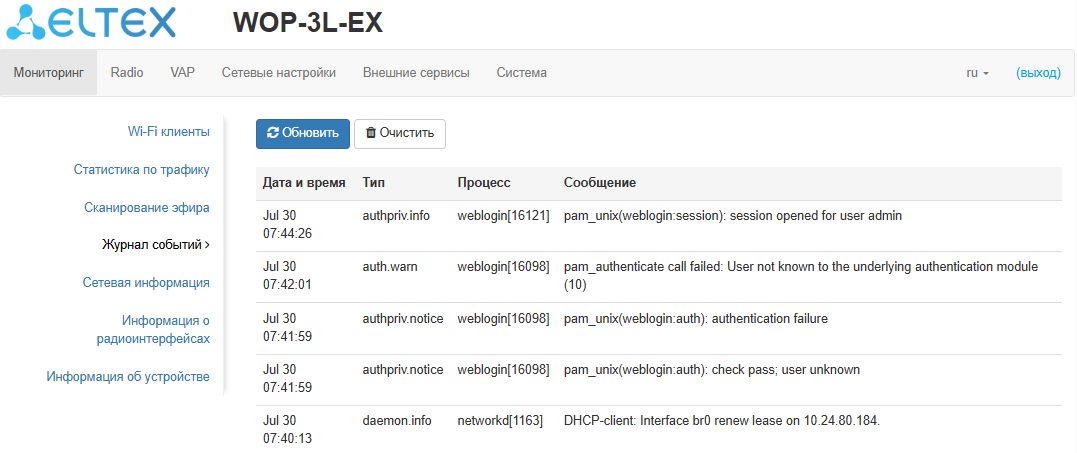Viewport: 1077px width, 453px height.
Task: Show Информация об устройстве page
Action: [x=128, y=376]
